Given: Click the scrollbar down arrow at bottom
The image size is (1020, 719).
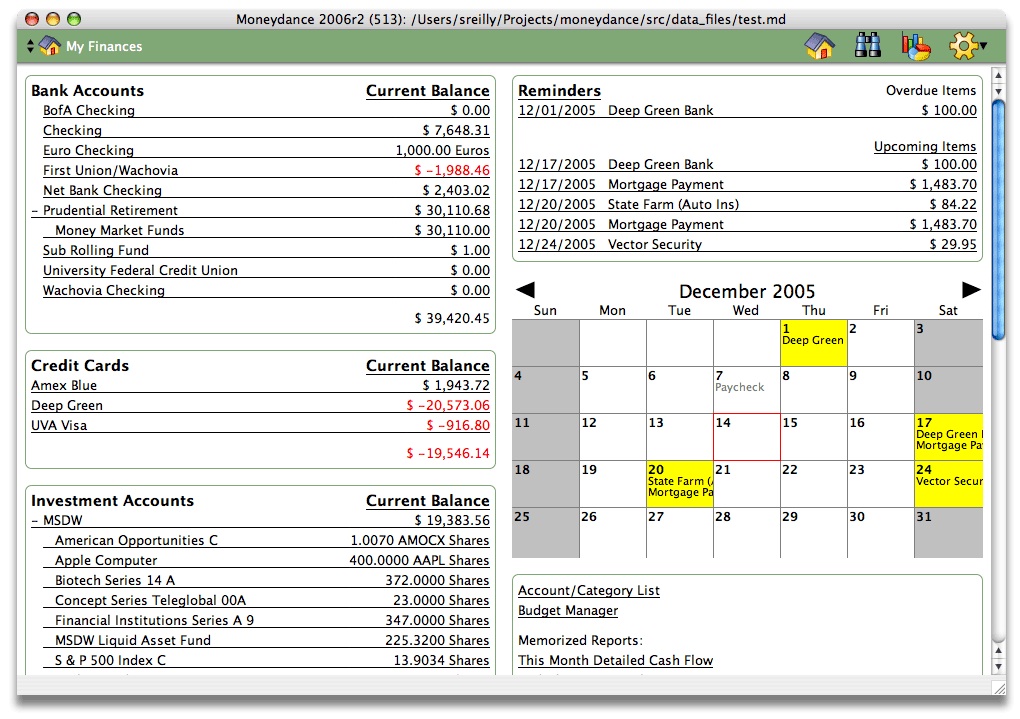Looking at the screenshot, I should tap(999, 666).
